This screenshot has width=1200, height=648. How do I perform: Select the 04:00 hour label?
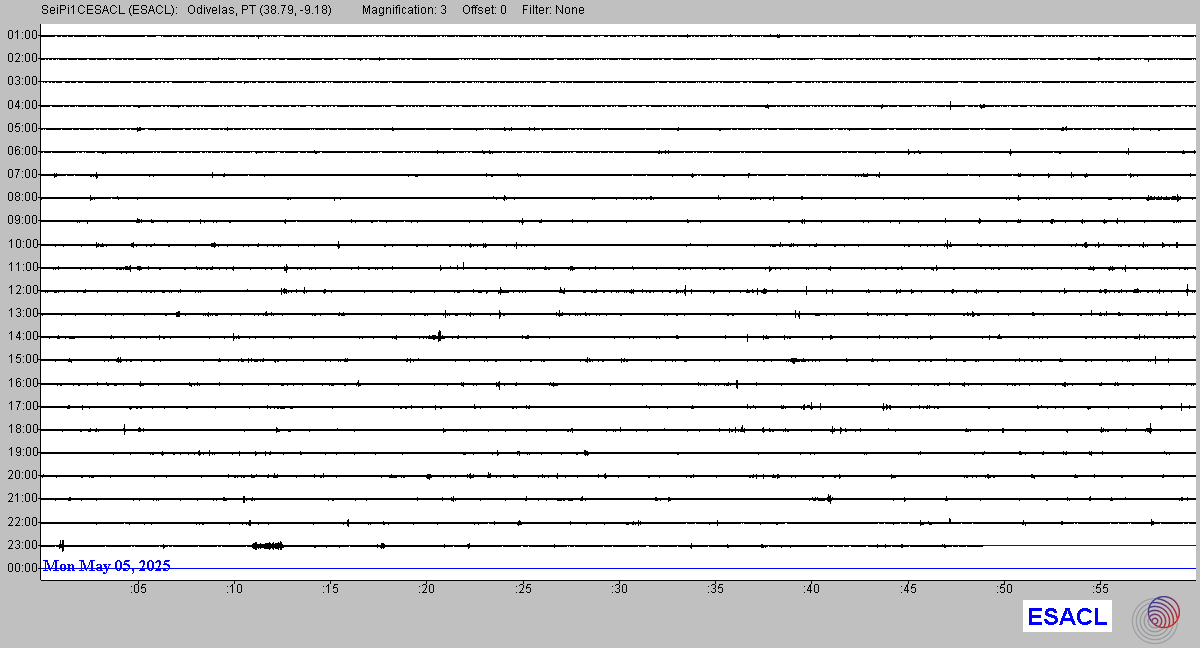point(22,105)
